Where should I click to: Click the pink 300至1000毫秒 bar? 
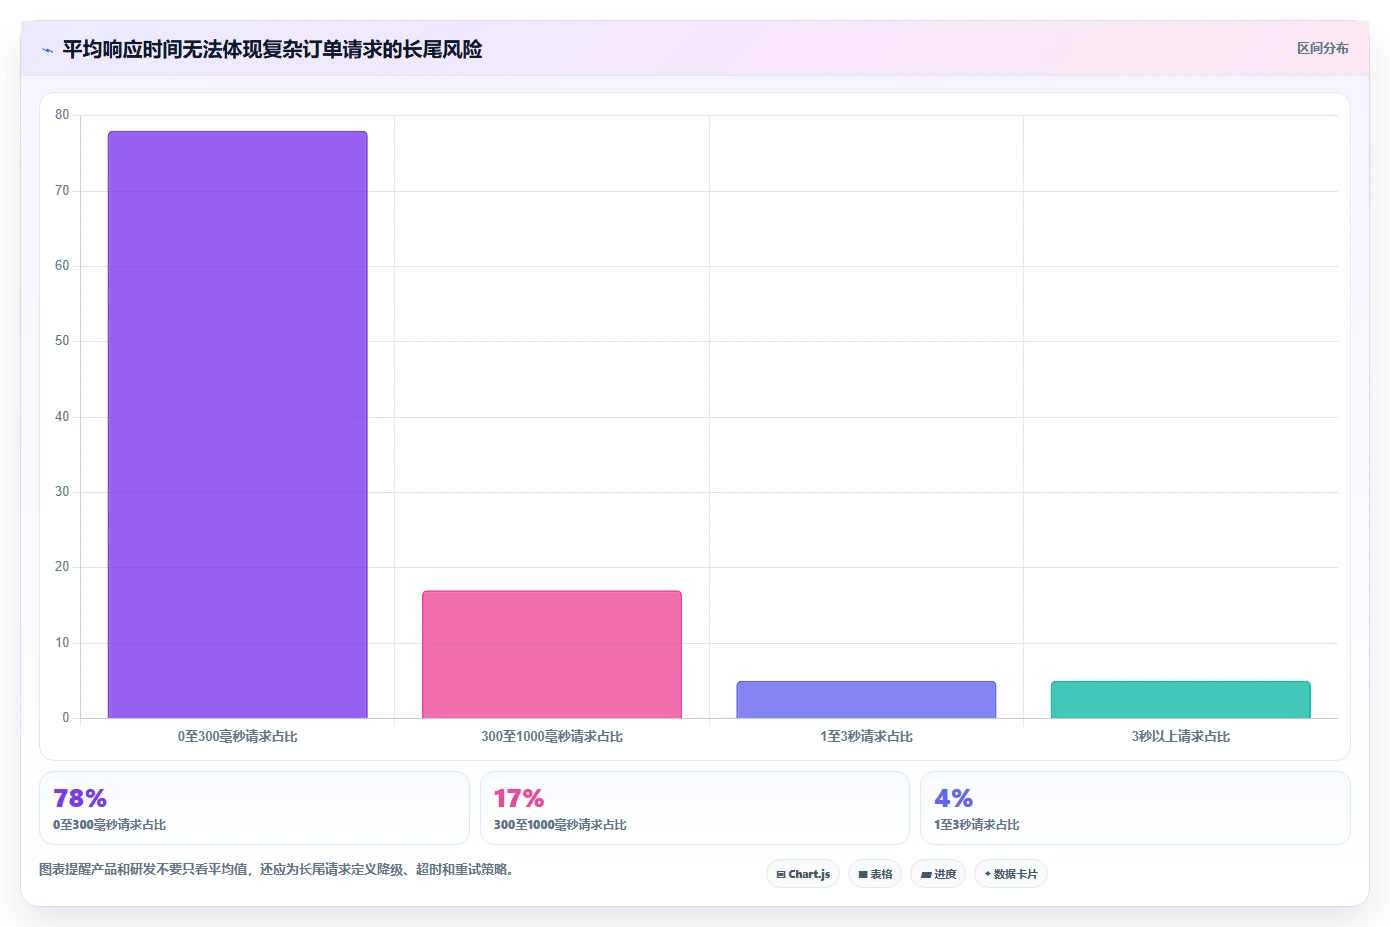coord(552,654)
